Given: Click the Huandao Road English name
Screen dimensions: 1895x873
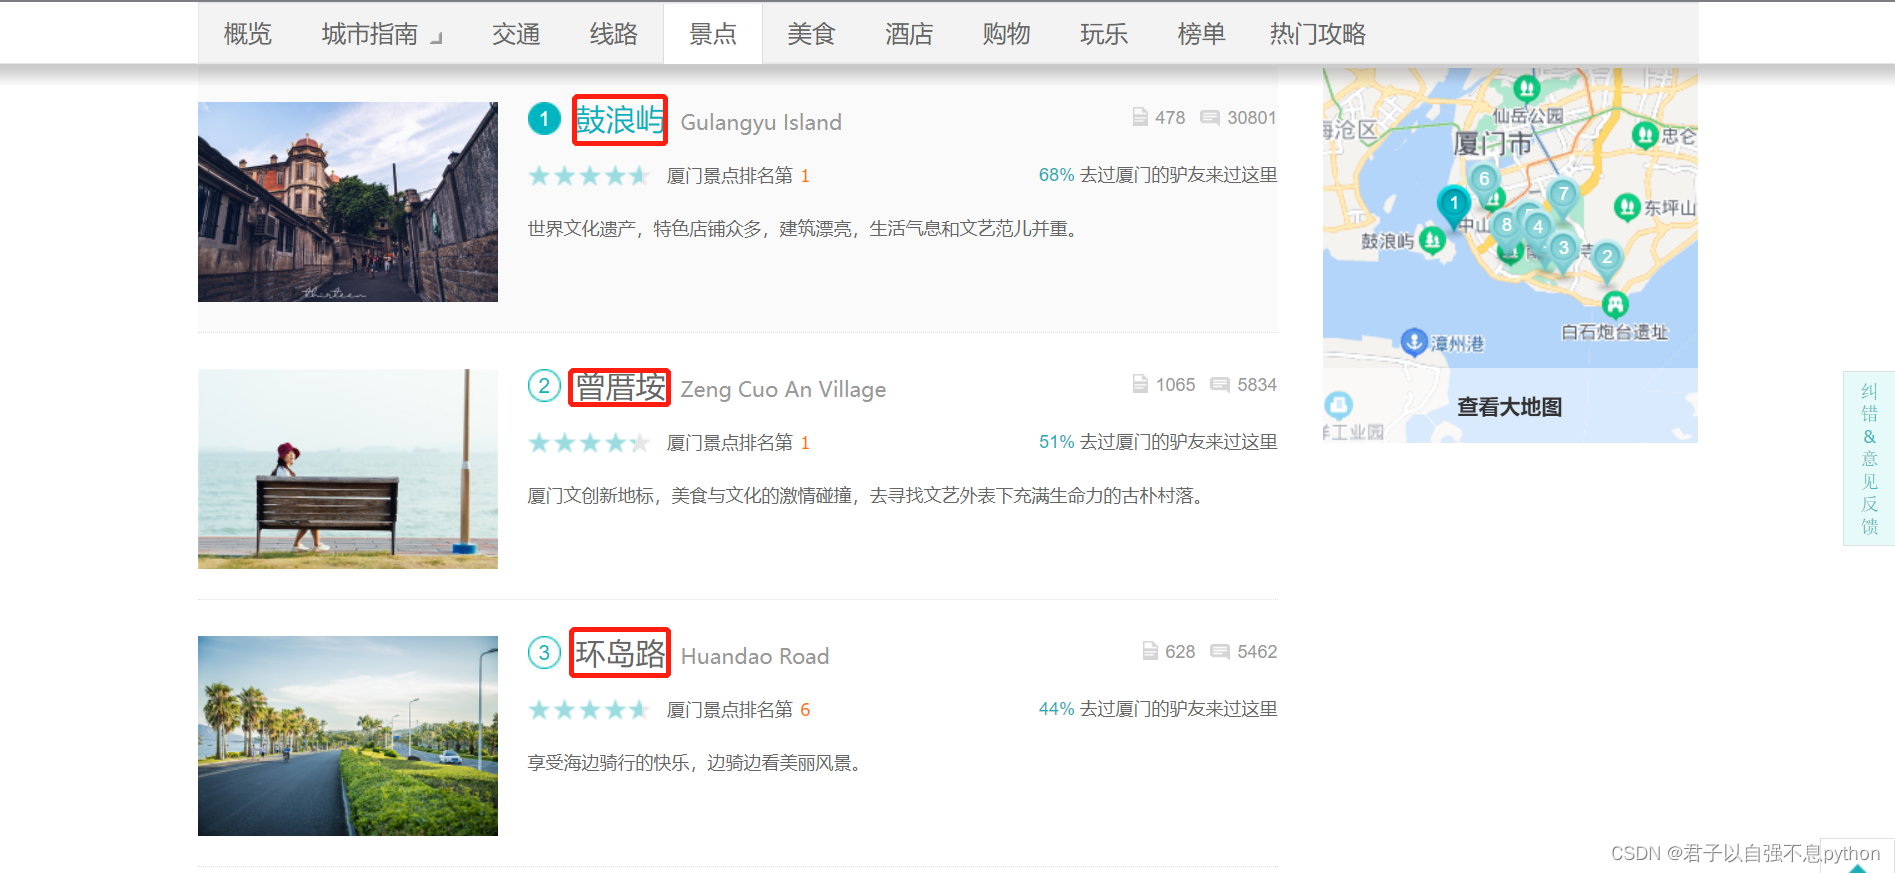Looking at the screenshot, I should (x=755, y=656).
